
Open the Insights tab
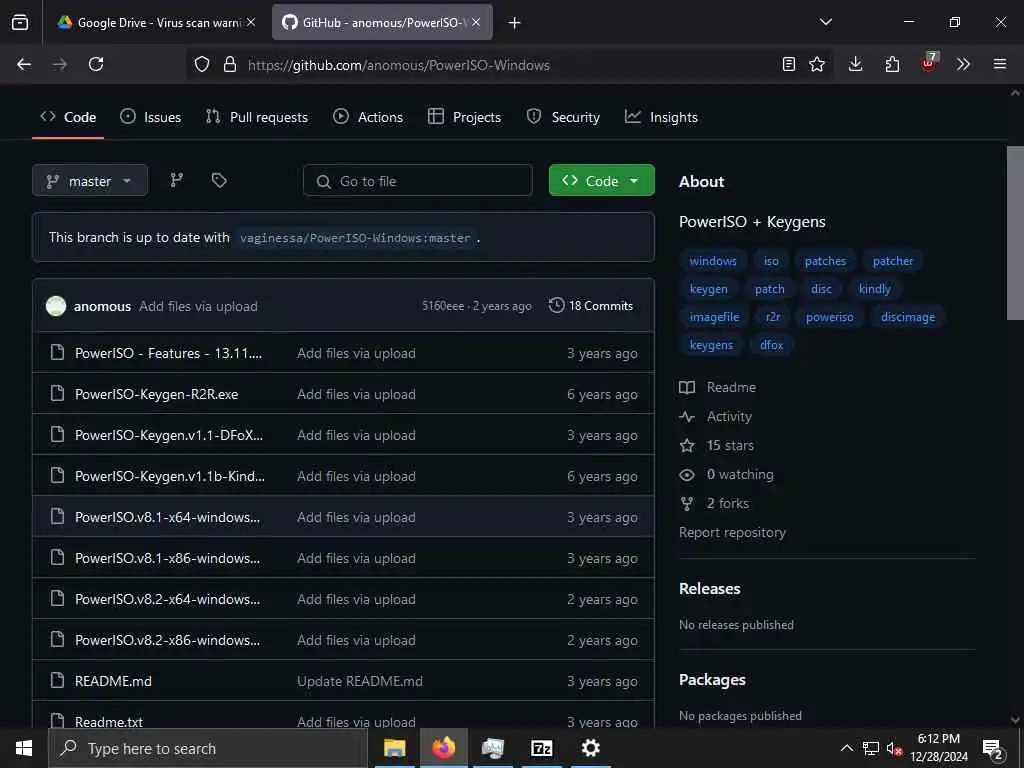coord(662,118)
